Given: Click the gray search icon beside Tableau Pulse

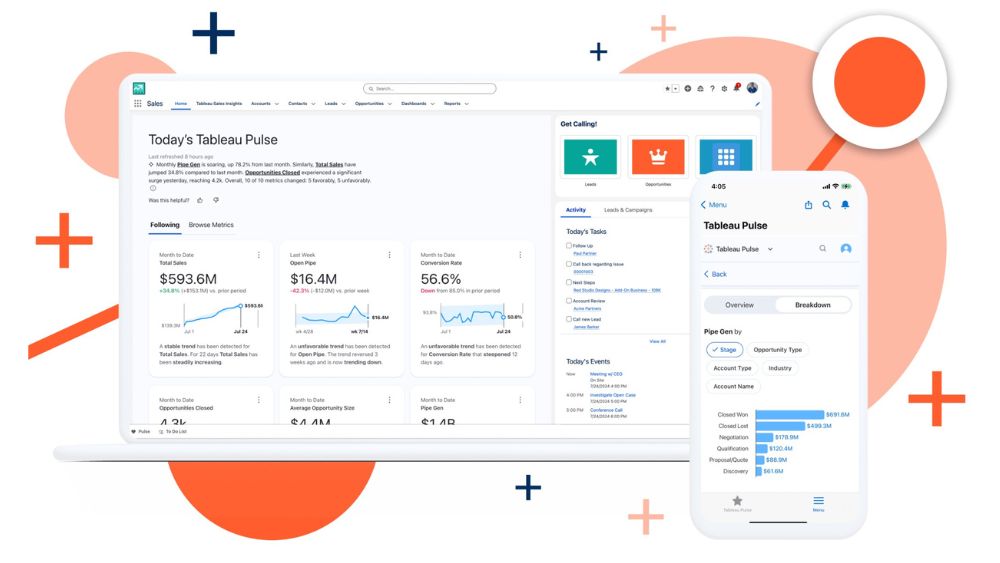Looking at the screenshot, I should pyautogui.click(x=823, y=249).
